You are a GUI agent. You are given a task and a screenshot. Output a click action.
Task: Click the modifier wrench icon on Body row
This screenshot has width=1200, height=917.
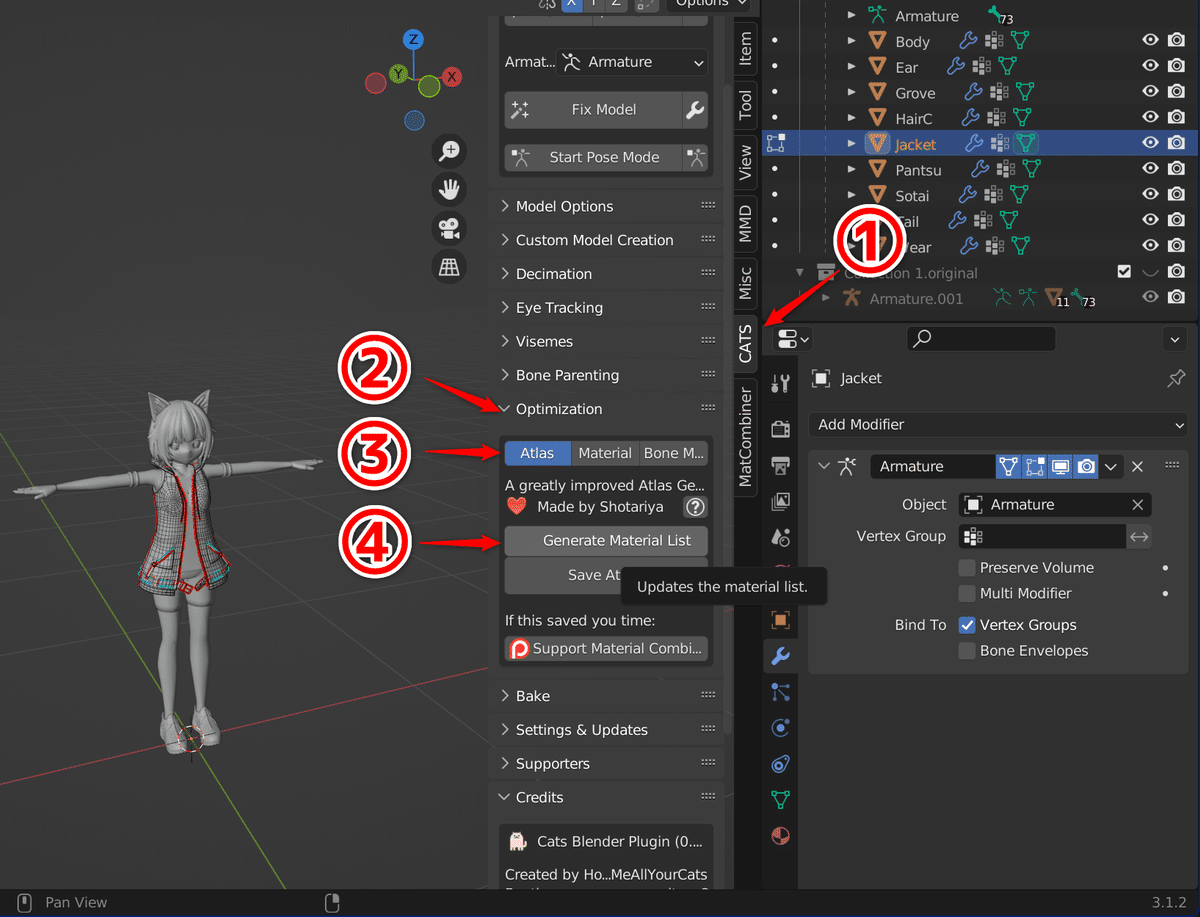click(967, 41)
